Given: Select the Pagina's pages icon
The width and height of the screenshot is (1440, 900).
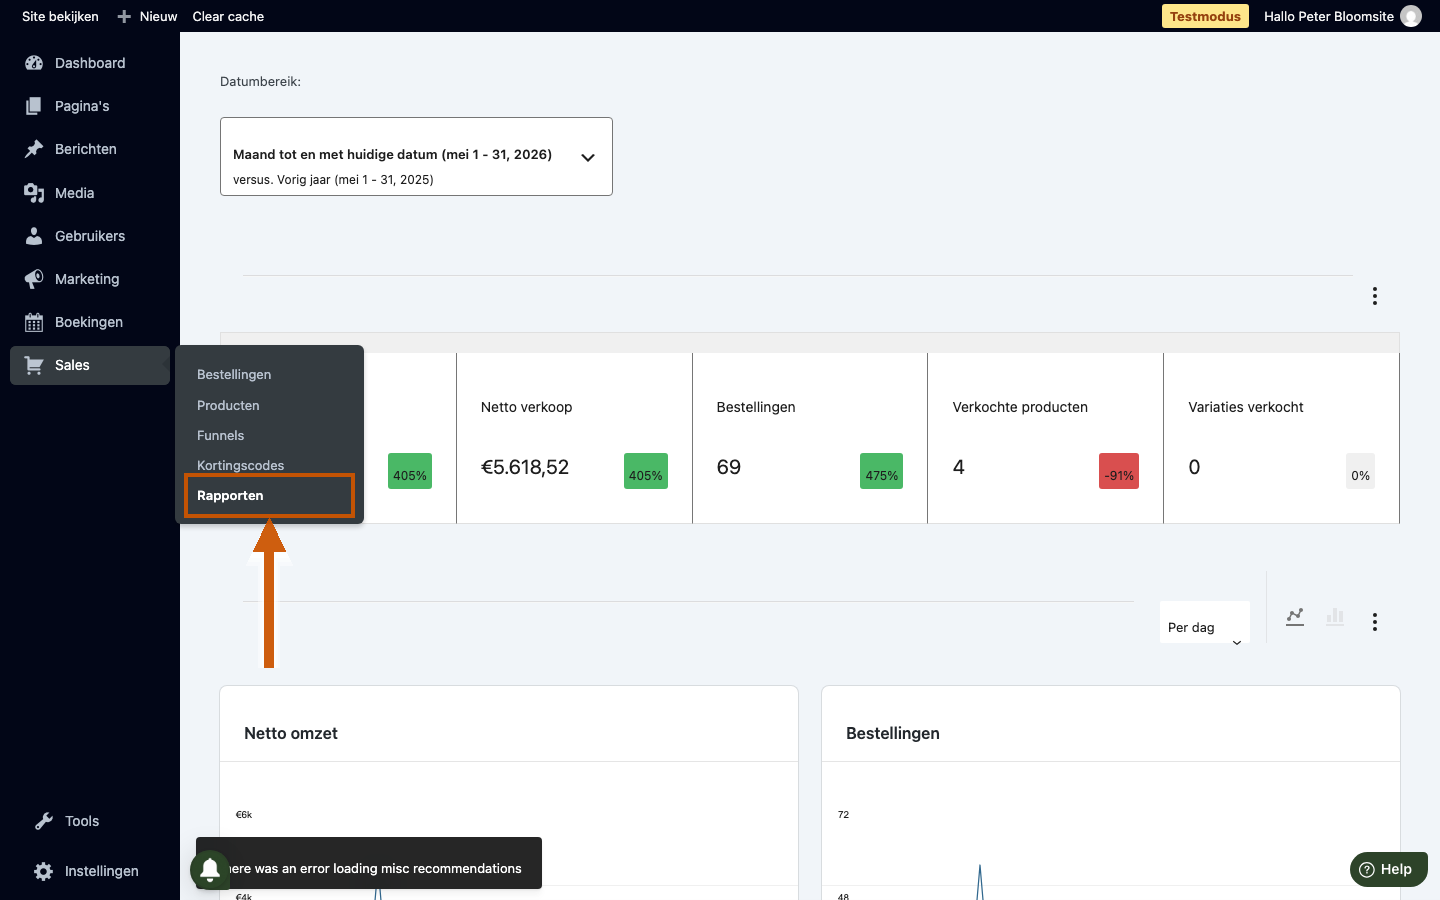Looking at the screenshot, I should (34, 106).
